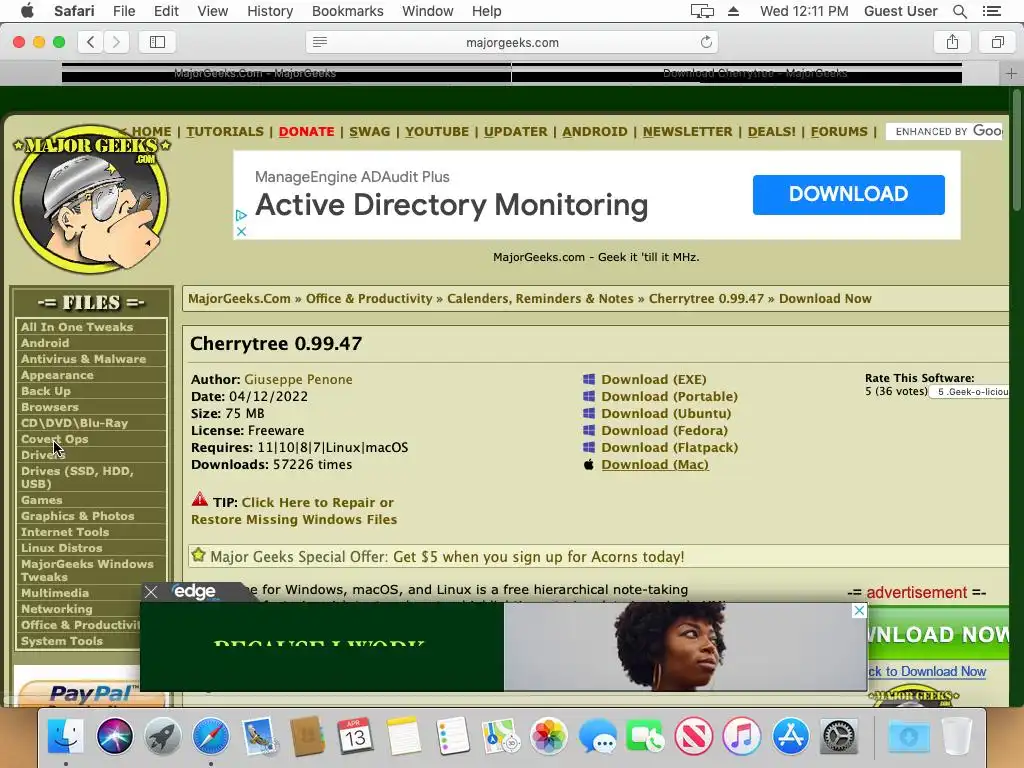Image resolution: width=1024 pixels, height=768 pixels.
Task: Open Calendar in the Dock
Action: [x=355, y=735]
